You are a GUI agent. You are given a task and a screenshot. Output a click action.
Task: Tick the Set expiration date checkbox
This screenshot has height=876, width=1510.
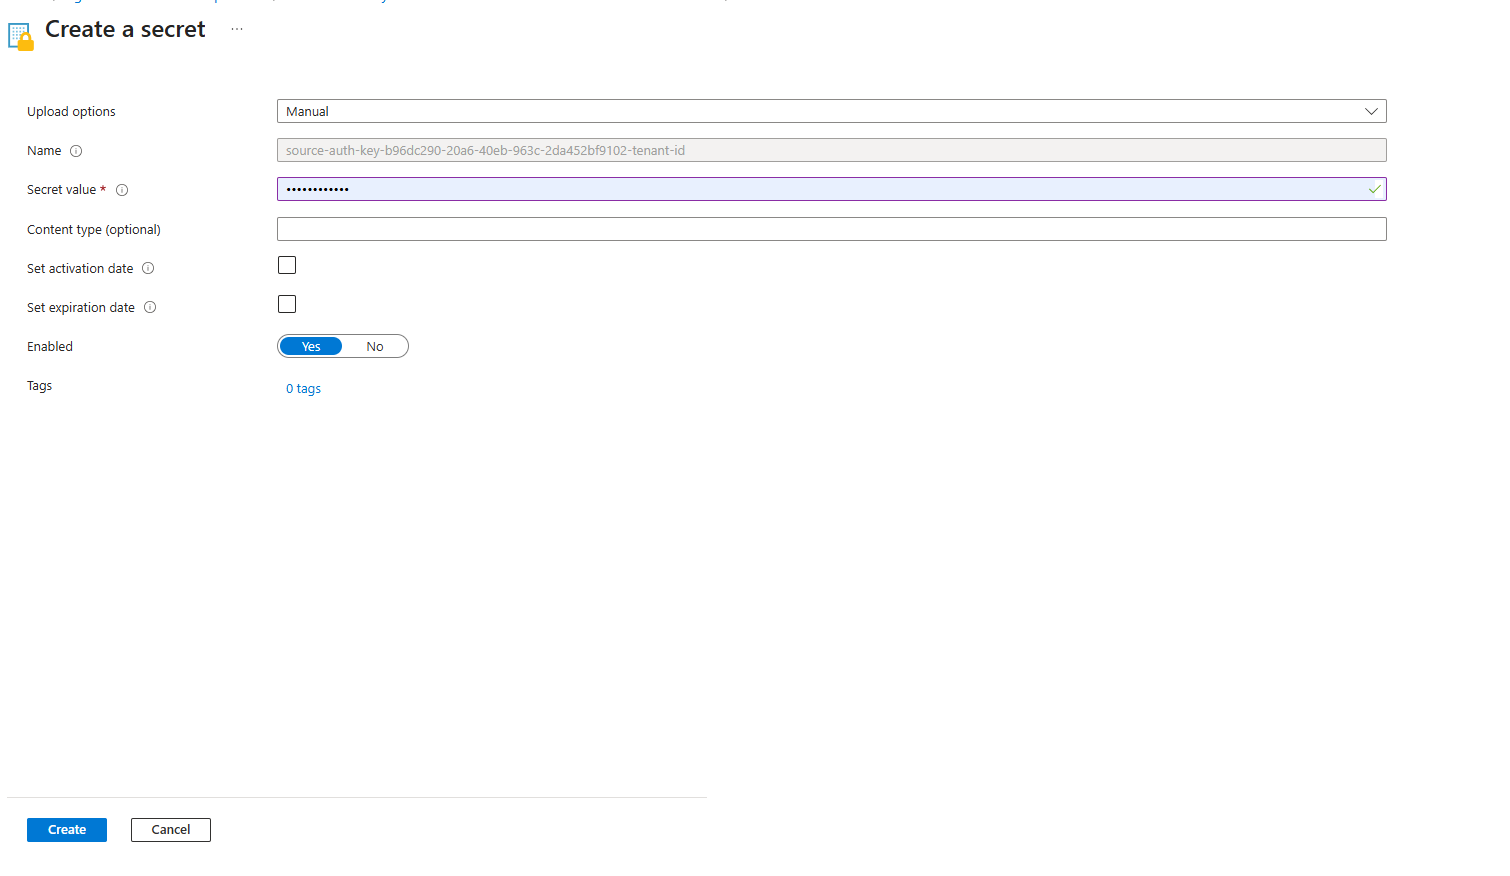tap(287, 304)
